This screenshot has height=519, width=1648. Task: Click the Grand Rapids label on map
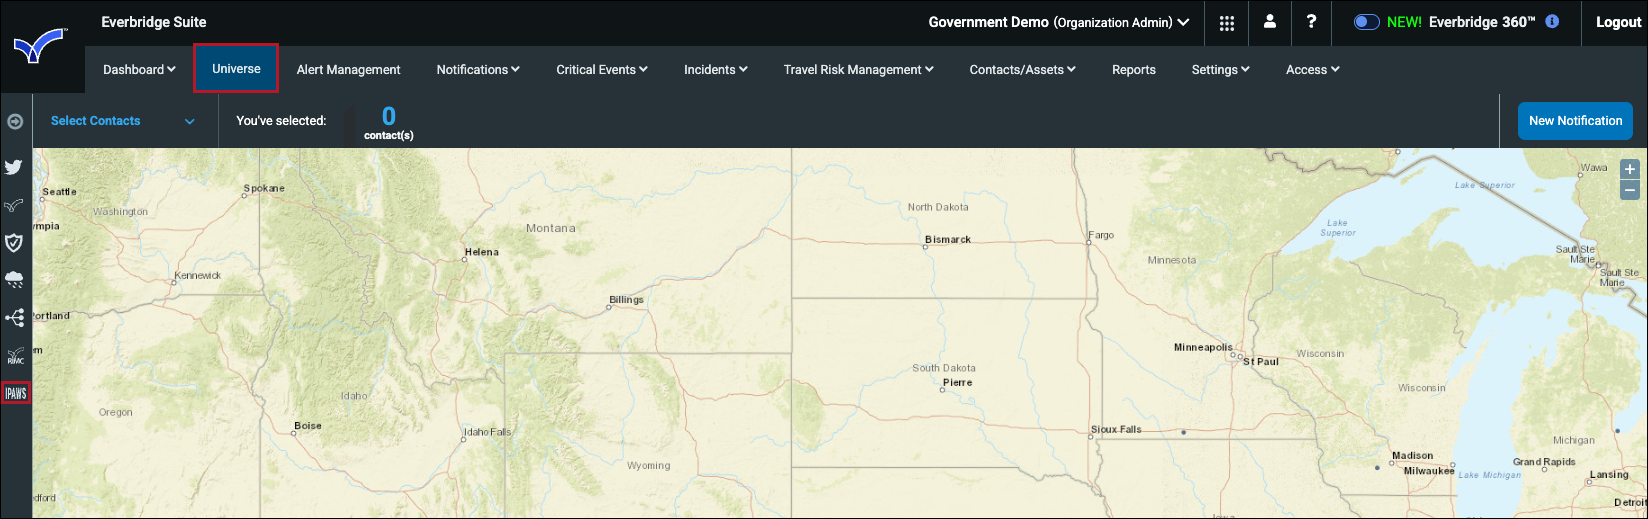pyautogui.click(x=1544, y=462)
